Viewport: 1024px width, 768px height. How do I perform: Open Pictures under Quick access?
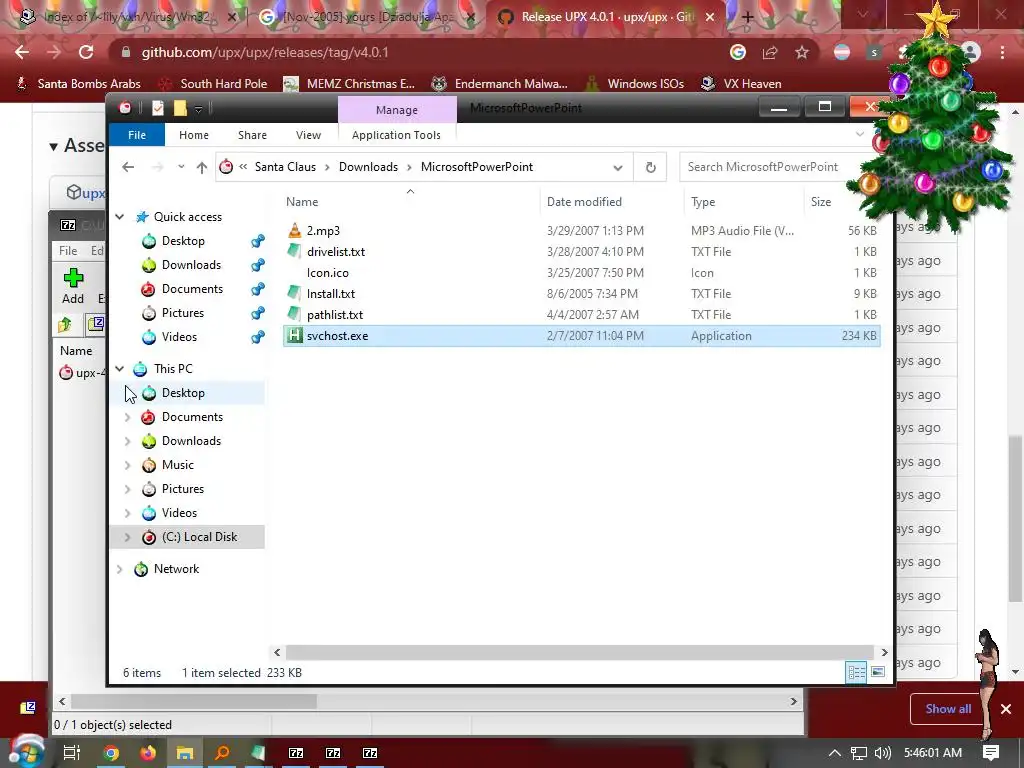click(x=183, y=313)
